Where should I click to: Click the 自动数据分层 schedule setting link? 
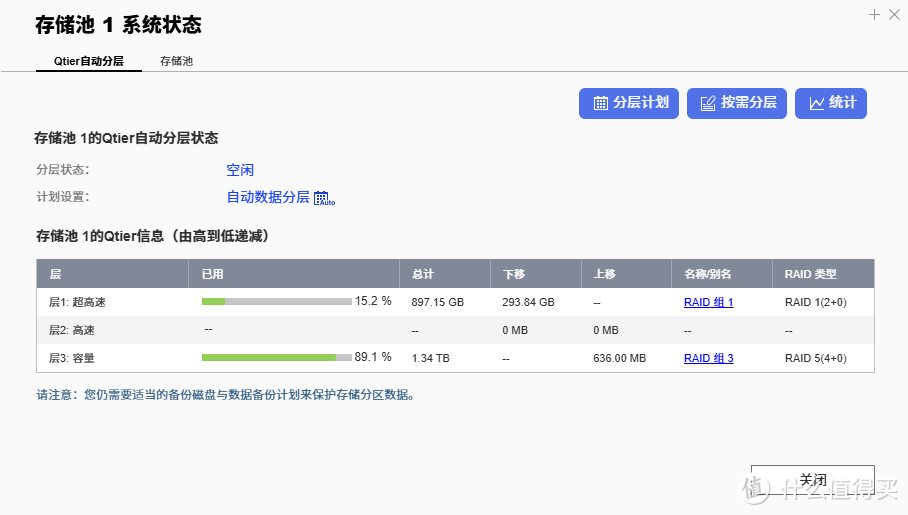[x=268, y=197]
